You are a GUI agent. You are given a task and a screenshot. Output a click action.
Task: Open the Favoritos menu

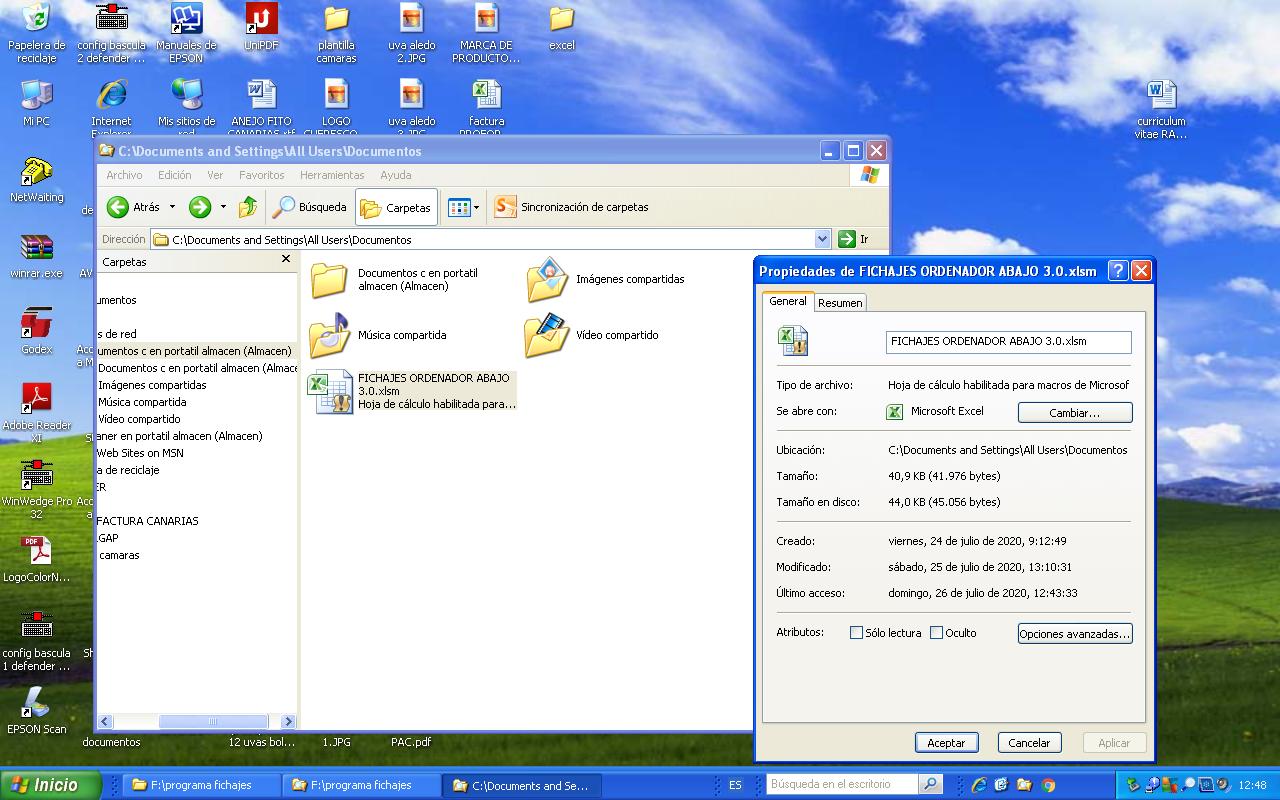(x=261, y=175)
